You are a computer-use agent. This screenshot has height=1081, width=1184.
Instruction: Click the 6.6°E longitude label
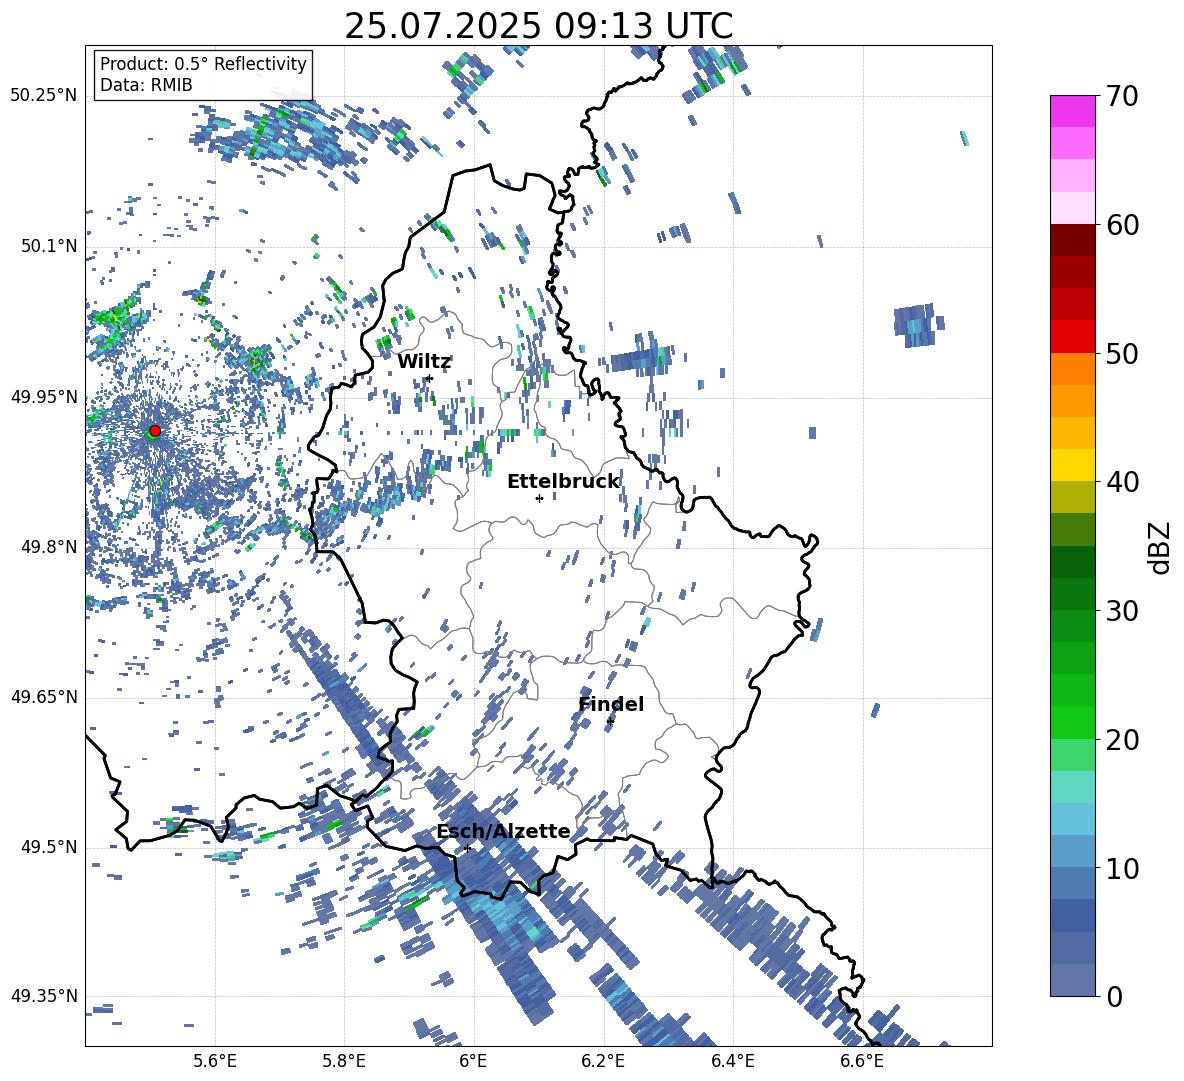click(862, 1061)
